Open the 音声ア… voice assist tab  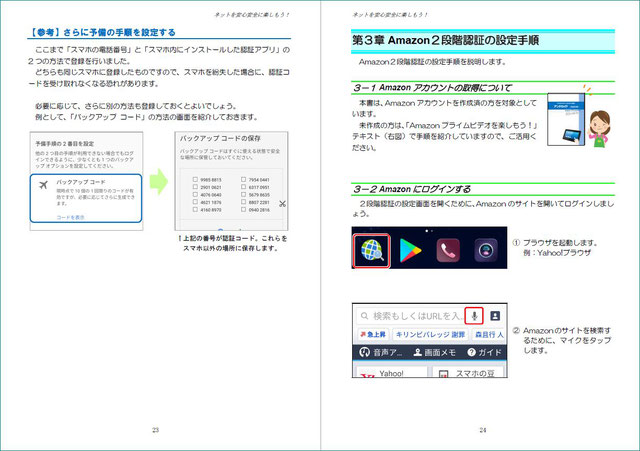tap(381, 352)
